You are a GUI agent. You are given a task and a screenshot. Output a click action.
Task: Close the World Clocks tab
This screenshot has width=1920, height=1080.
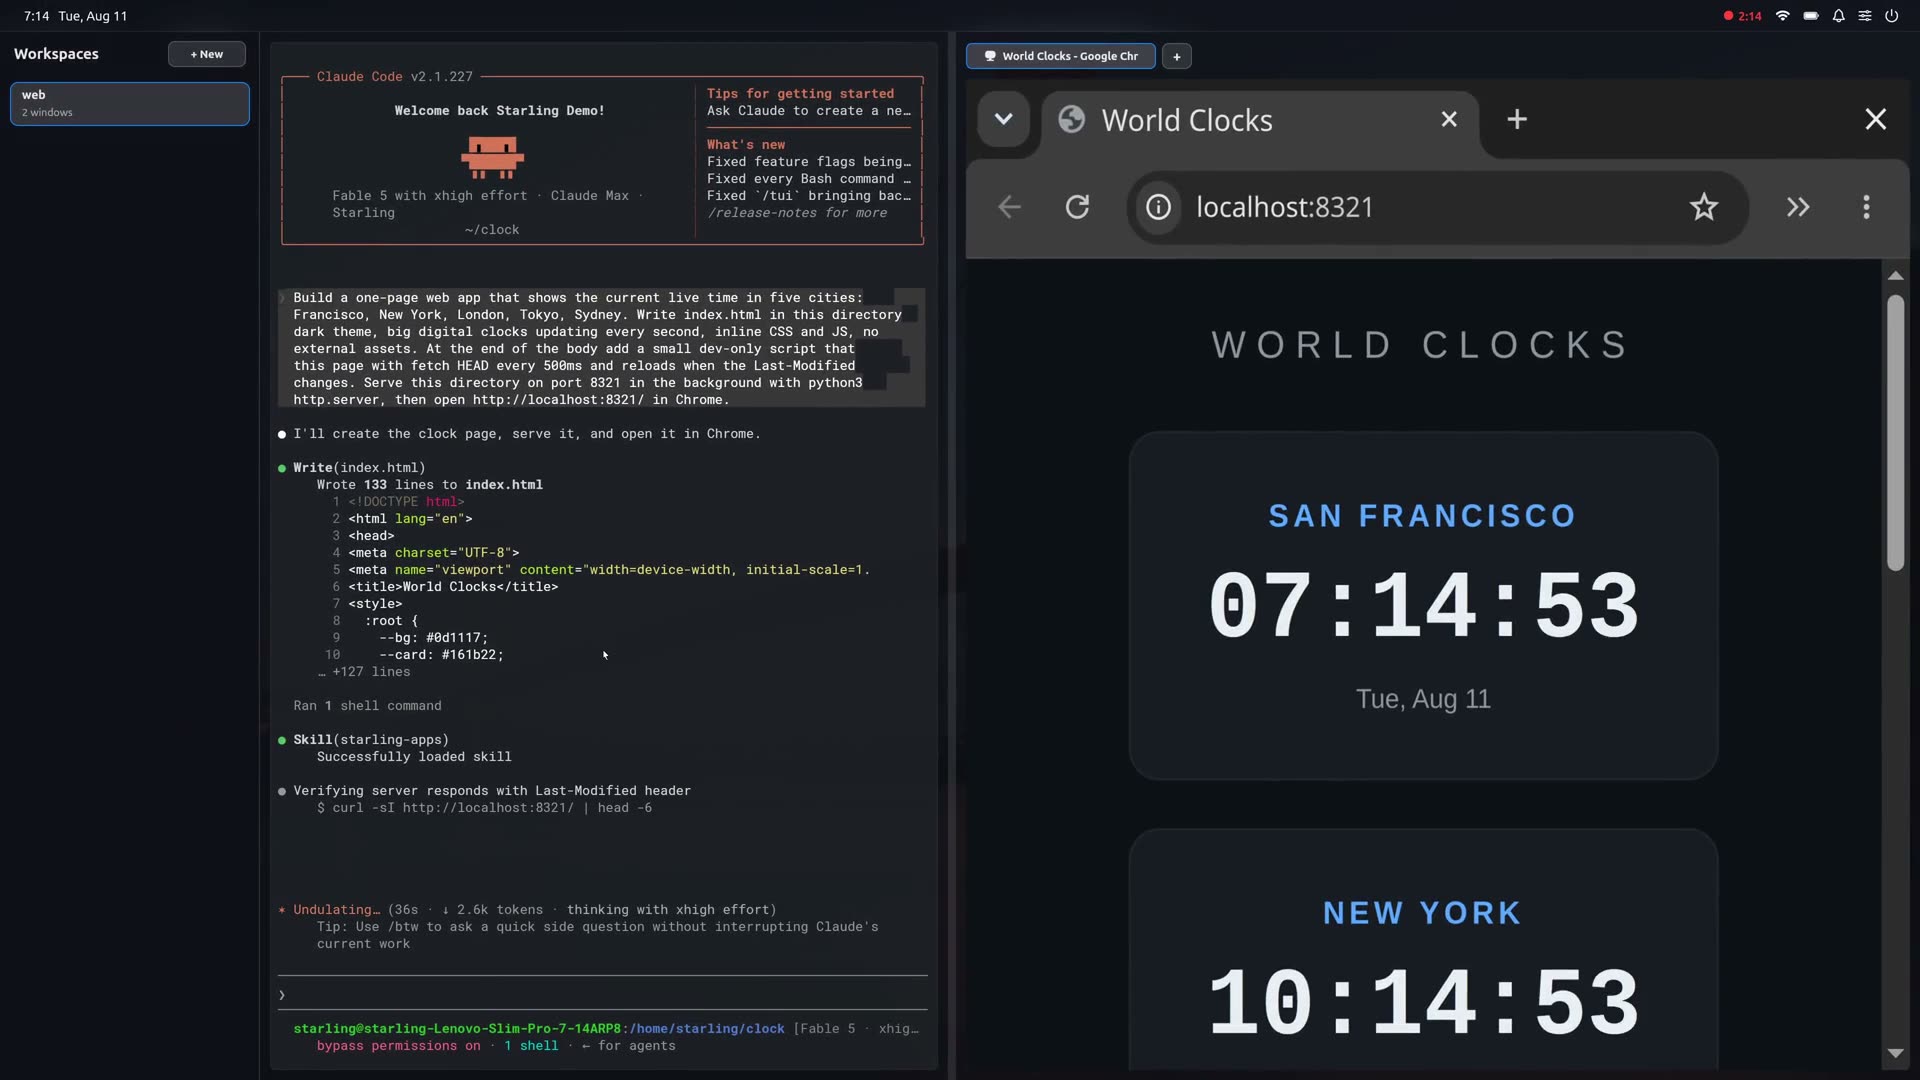click(x=1448, y=119)
